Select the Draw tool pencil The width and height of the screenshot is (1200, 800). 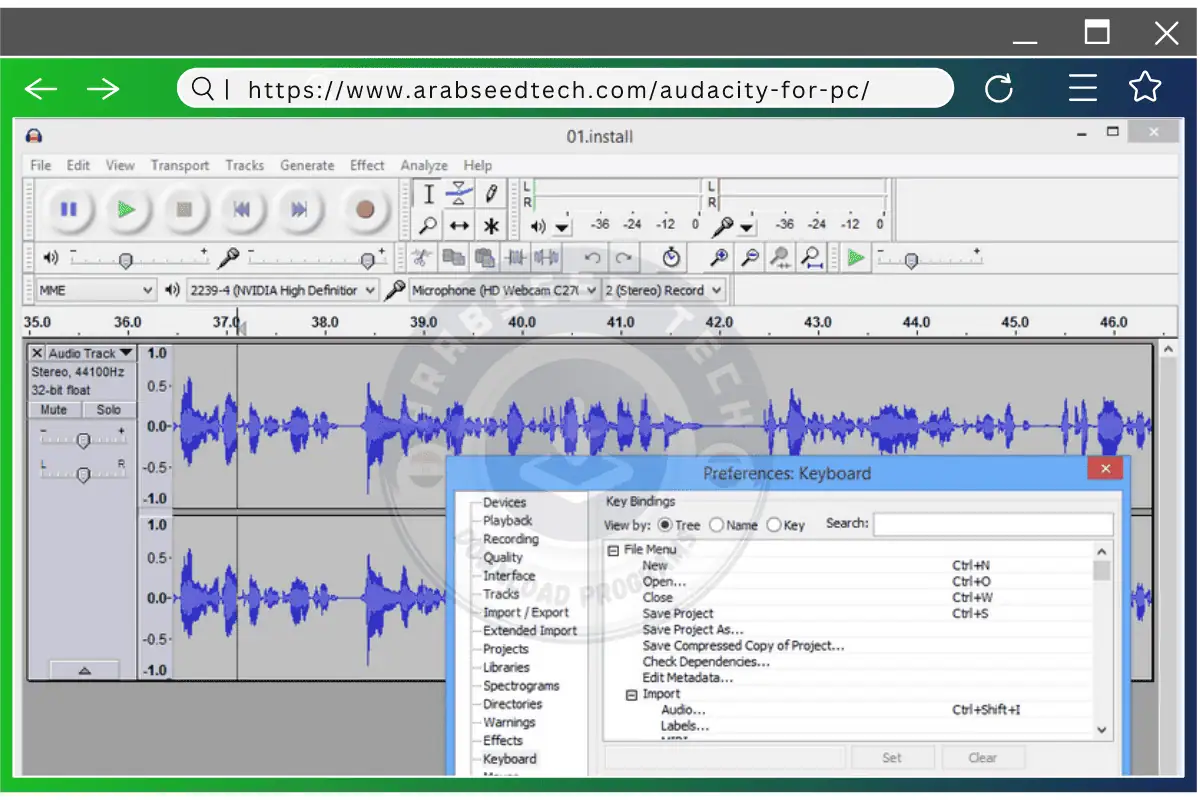coord(490,192)
